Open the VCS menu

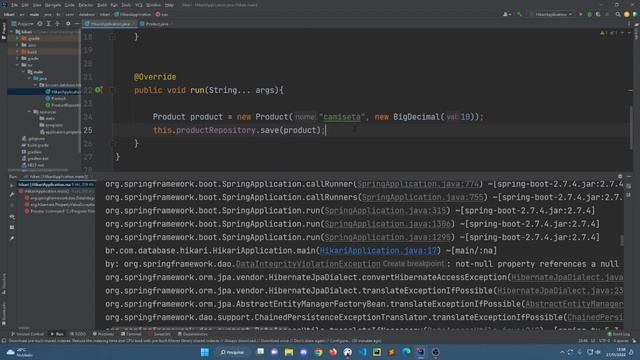[x=138, y=5]
